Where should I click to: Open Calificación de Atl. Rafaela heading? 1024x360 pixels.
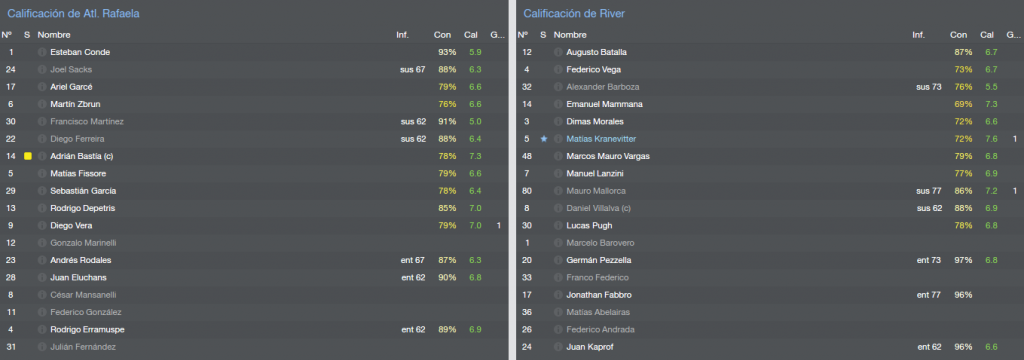tap(73, 13)
